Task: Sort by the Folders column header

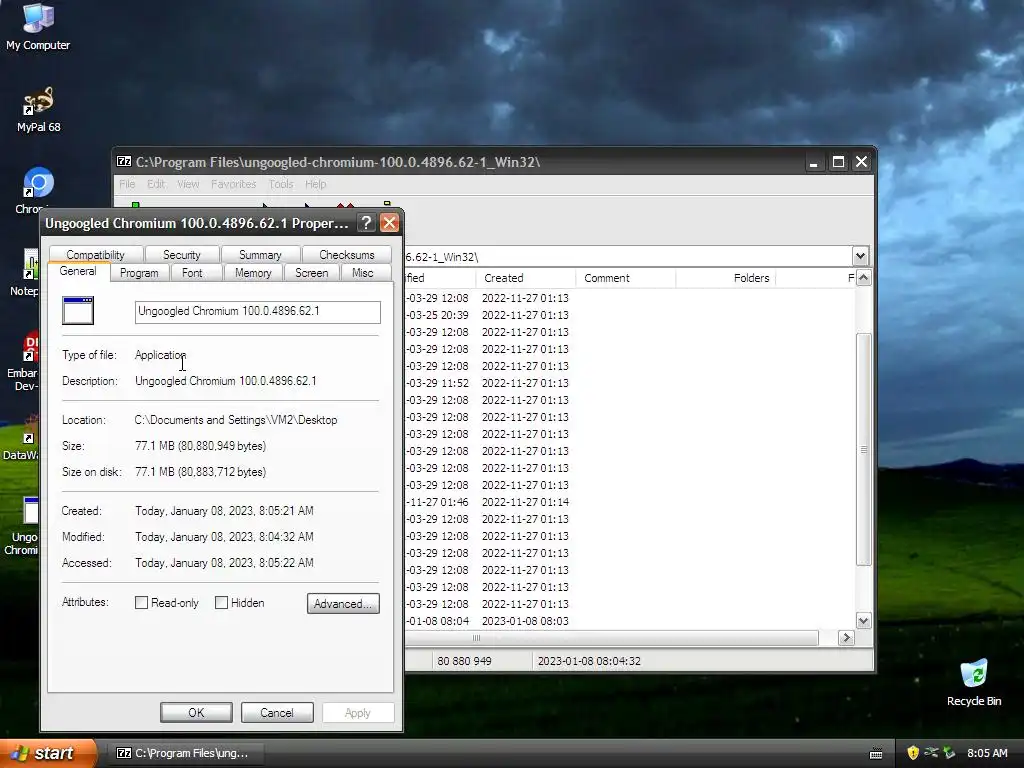Action: coord(726,278)
